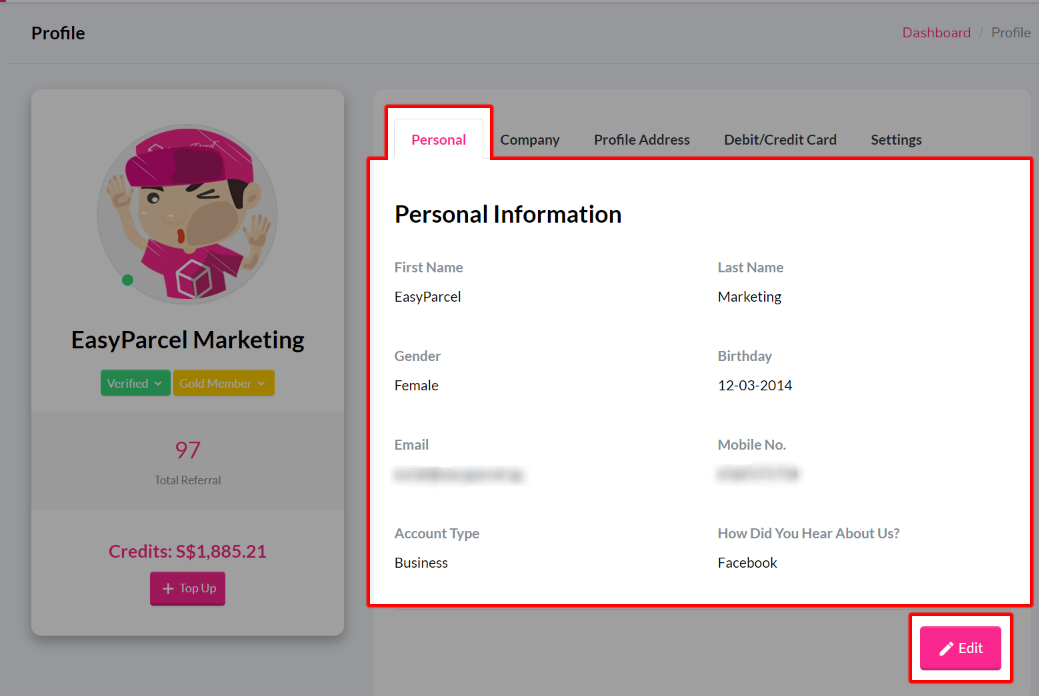Click the Credits: S$1,885.21 text
This screenshot has height=696, width=1039.
(x=188, y=551)
